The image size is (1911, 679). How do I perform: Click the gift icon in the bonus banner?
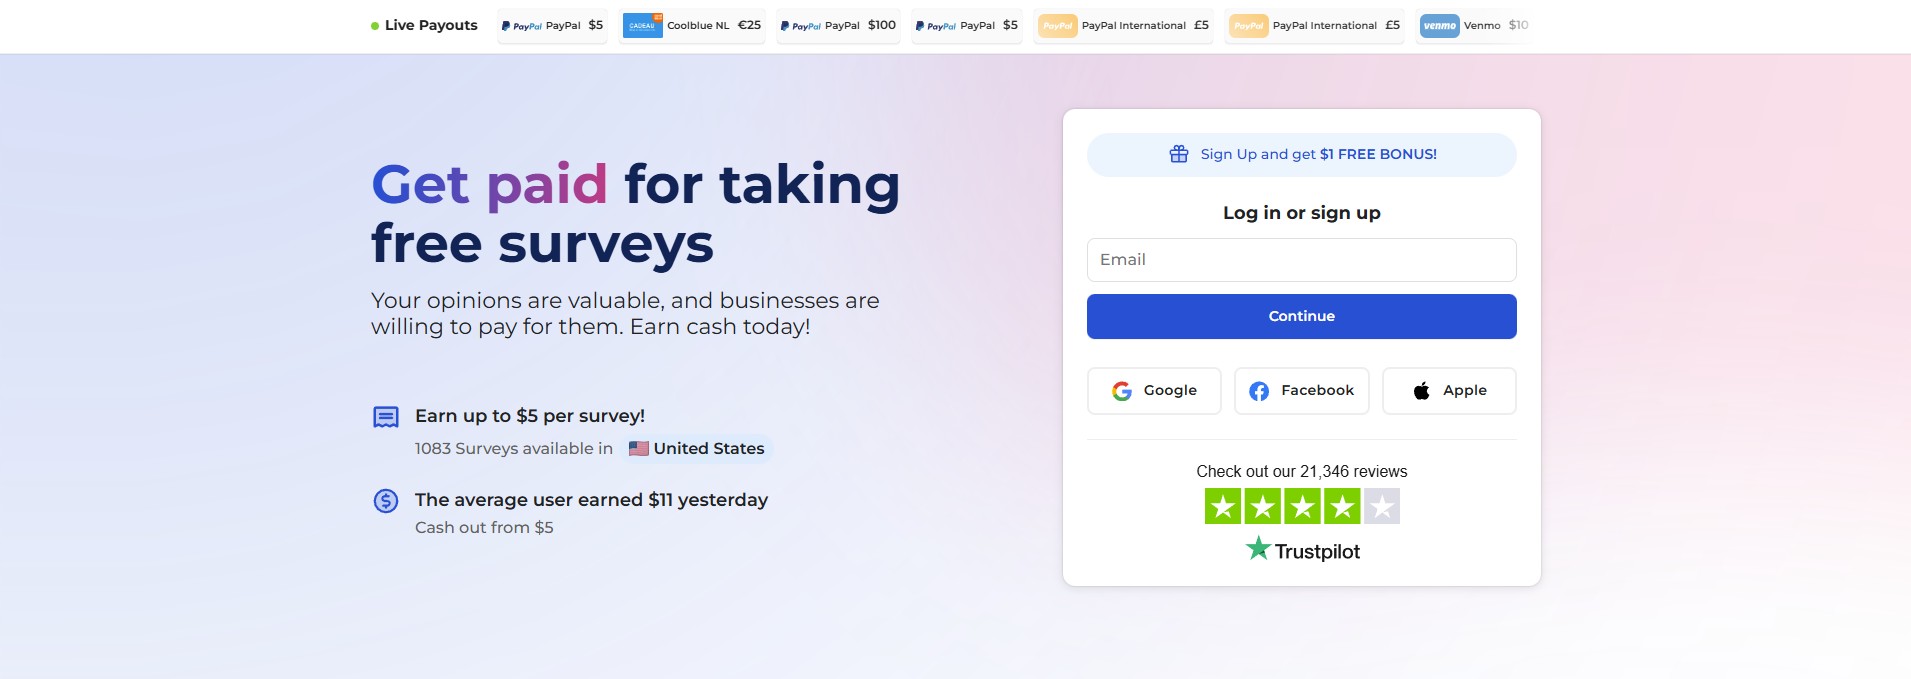point(1179,154)
